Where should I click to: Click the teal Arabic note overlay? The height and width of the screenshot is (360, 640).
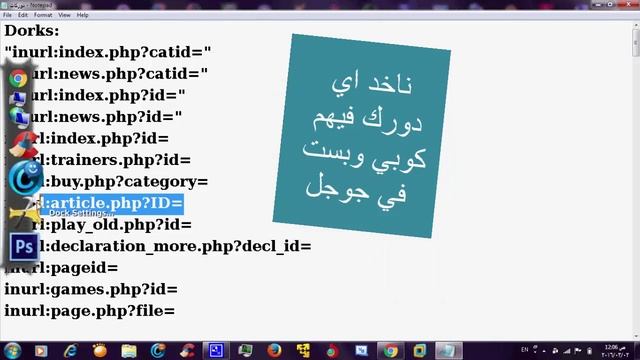click(362, 136)
